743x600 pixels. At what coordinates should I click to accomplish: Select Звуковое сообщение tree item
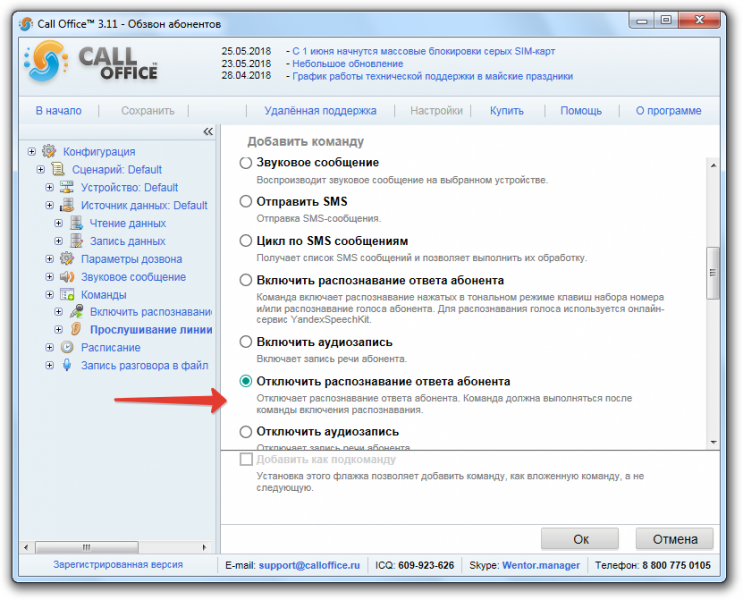(133, 277)
